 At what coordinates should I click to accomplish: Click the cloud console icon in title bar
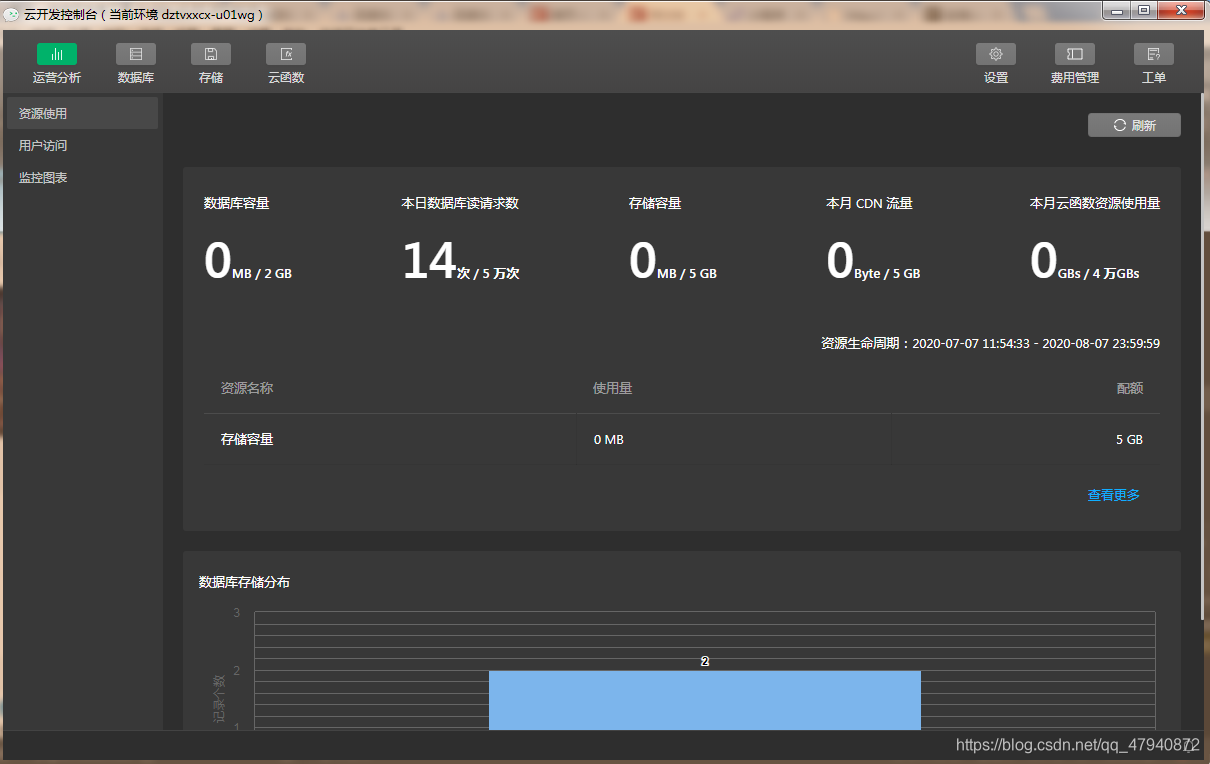(x=11, y=14)
